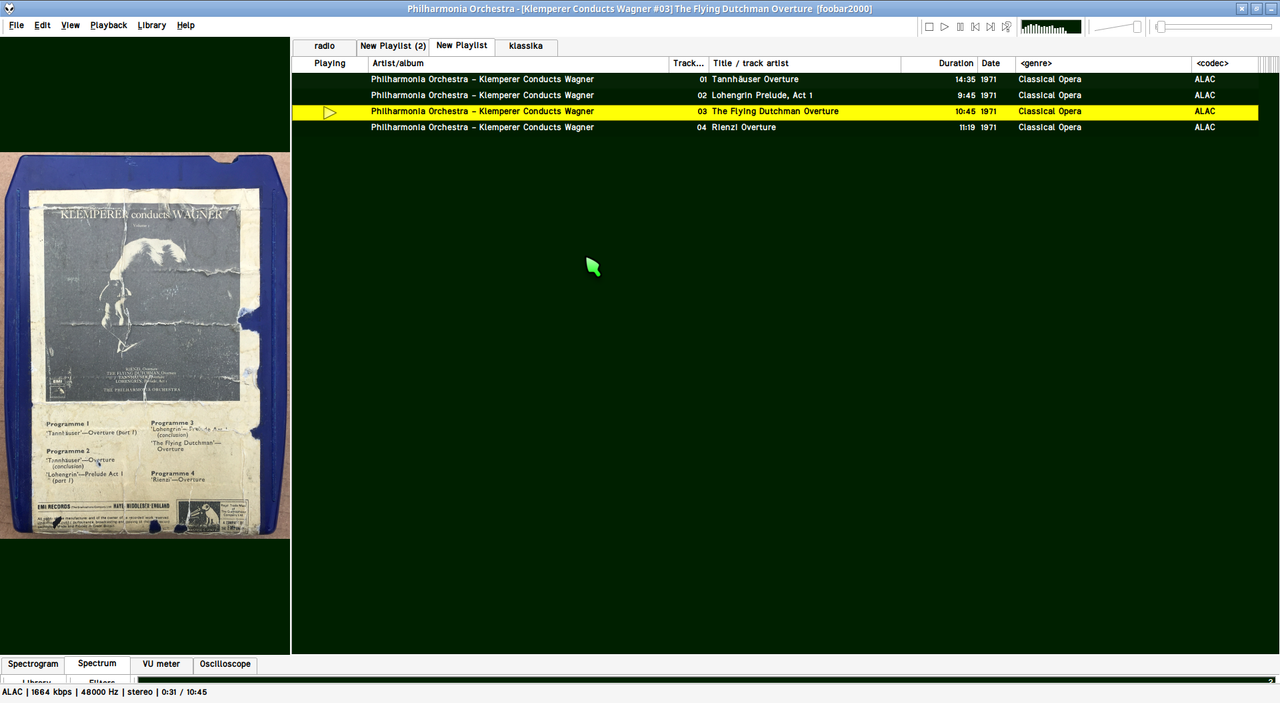Screen dimensions: 1280x703
Task: Click the Play button in toolbar
Action: pyautogui.click(x=944, y=27)
